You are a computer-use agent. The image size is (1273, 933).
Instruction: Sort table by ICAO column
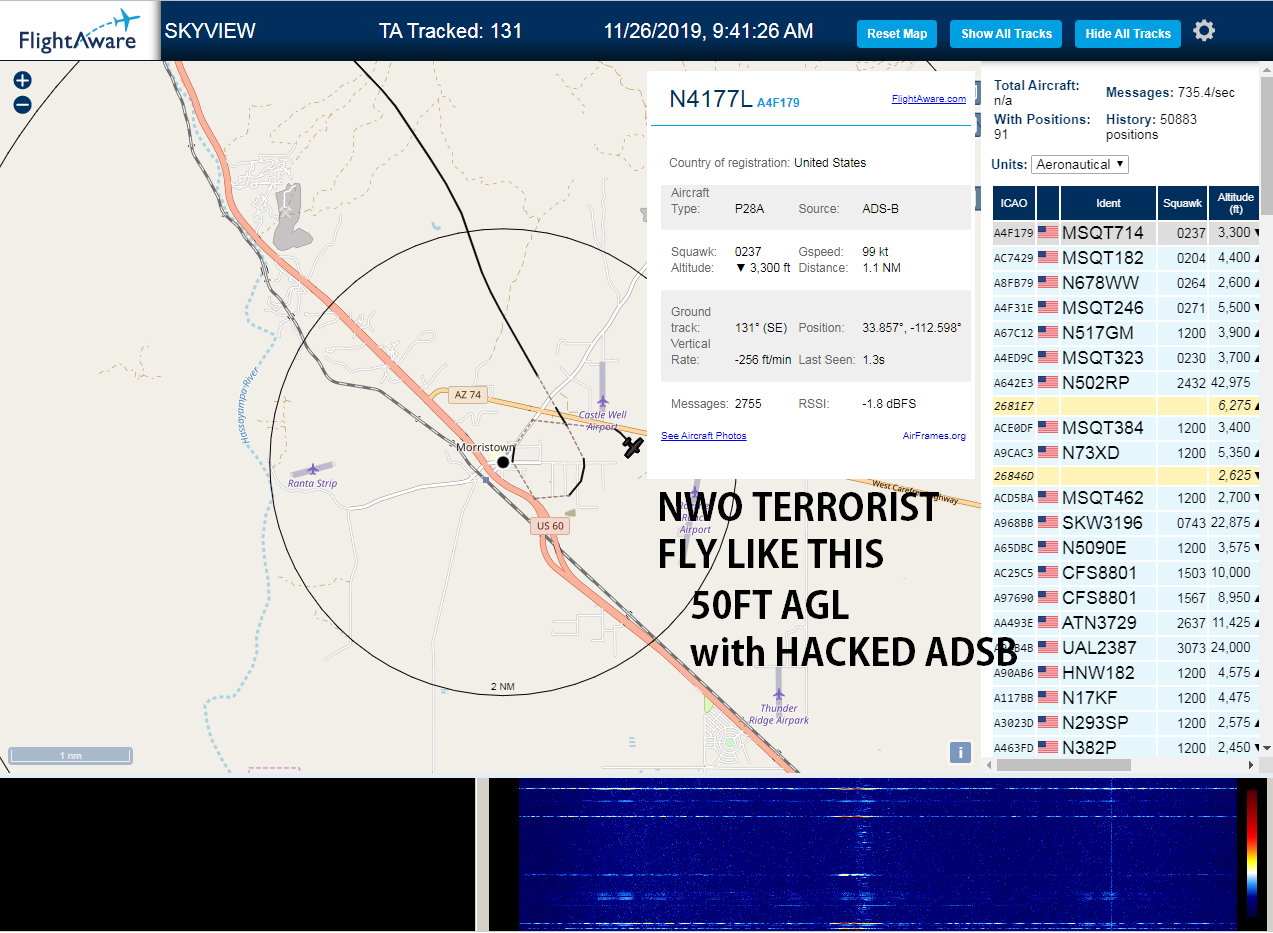(x=1013, y=203)
